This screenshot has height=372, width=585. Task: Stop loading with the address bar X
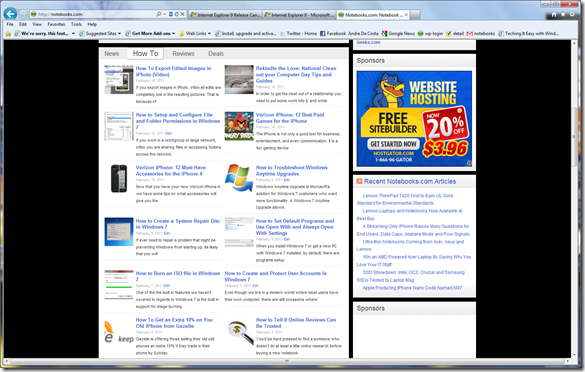(x=182, y=14)
